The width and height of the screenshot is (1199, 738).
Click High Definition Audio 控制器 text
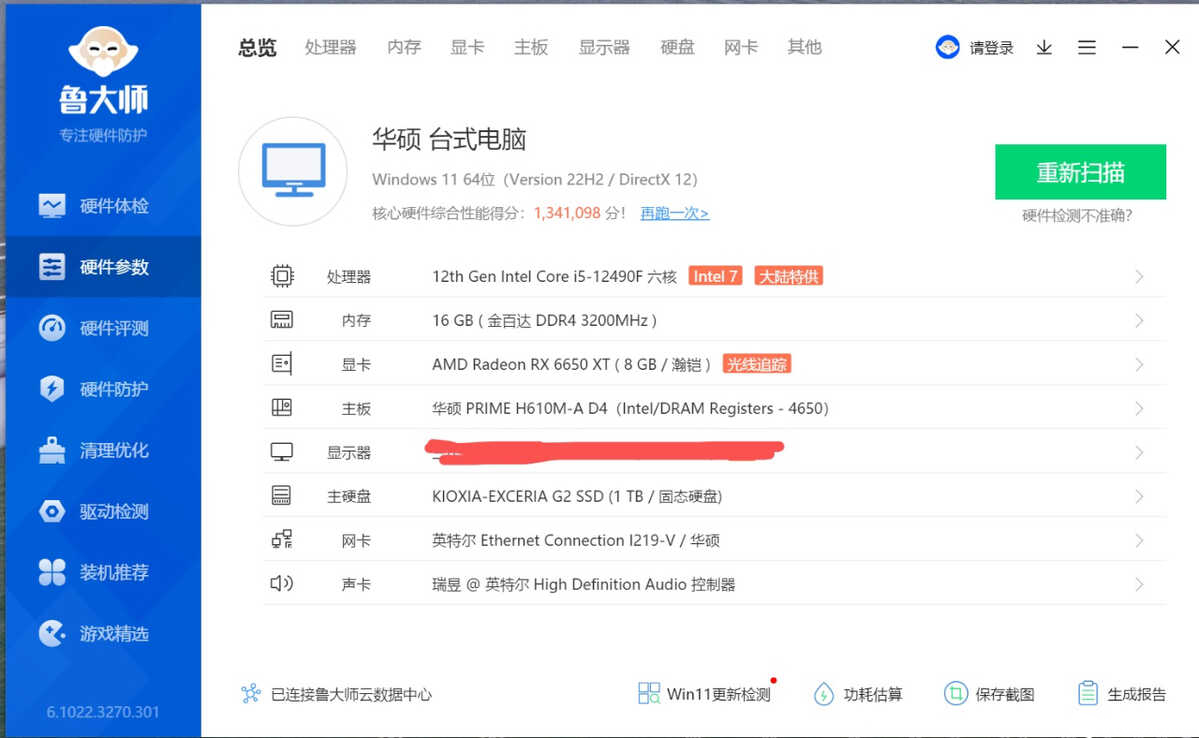click(583, 584)
